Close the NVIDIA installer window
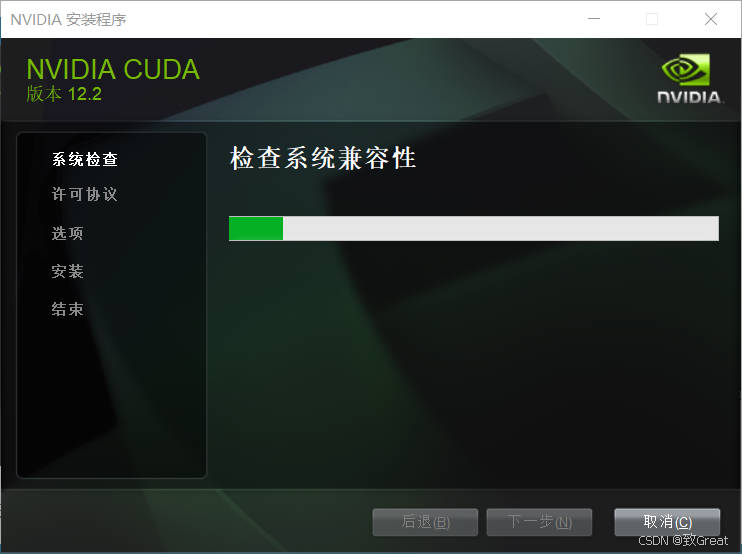Viewport: 742px width, 554px height. pyautogui.click(x=711, y=19)
